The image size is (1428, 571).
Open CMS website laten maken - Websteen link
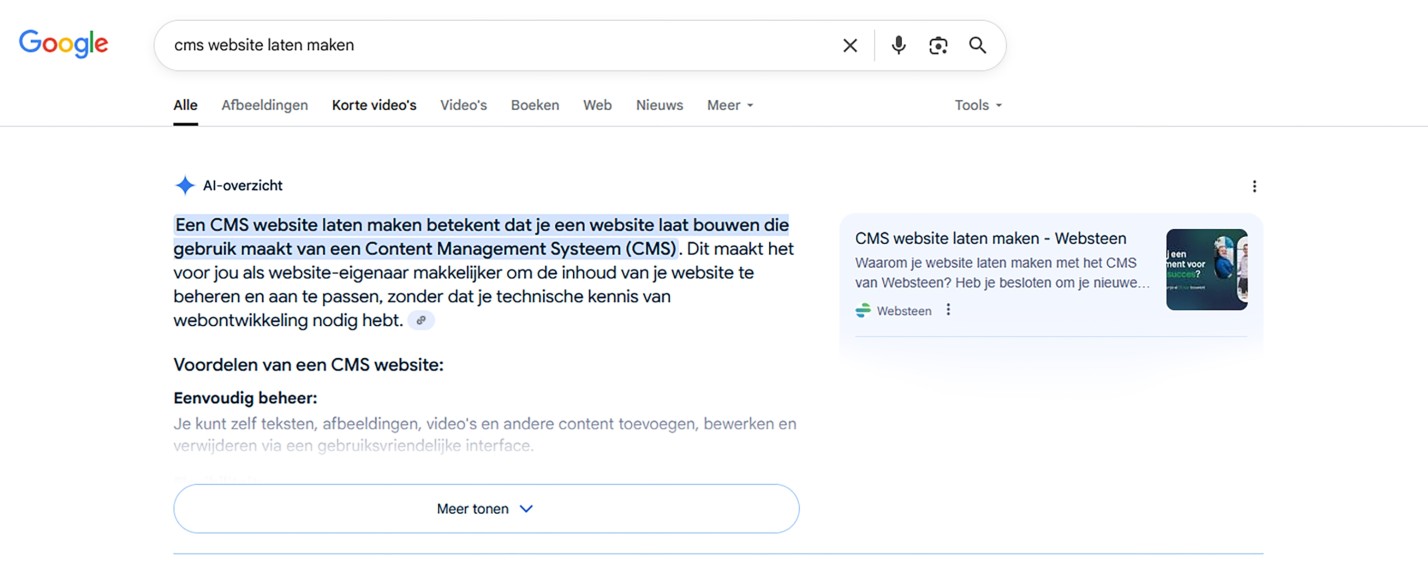click(991, 238)
